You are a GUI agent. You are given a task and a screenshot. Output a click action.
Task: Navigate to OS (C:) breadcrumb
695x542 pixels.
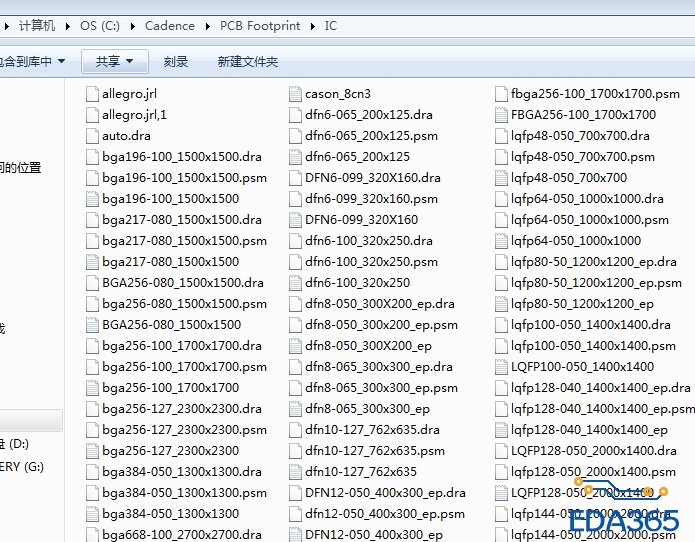tap(100, 26)
